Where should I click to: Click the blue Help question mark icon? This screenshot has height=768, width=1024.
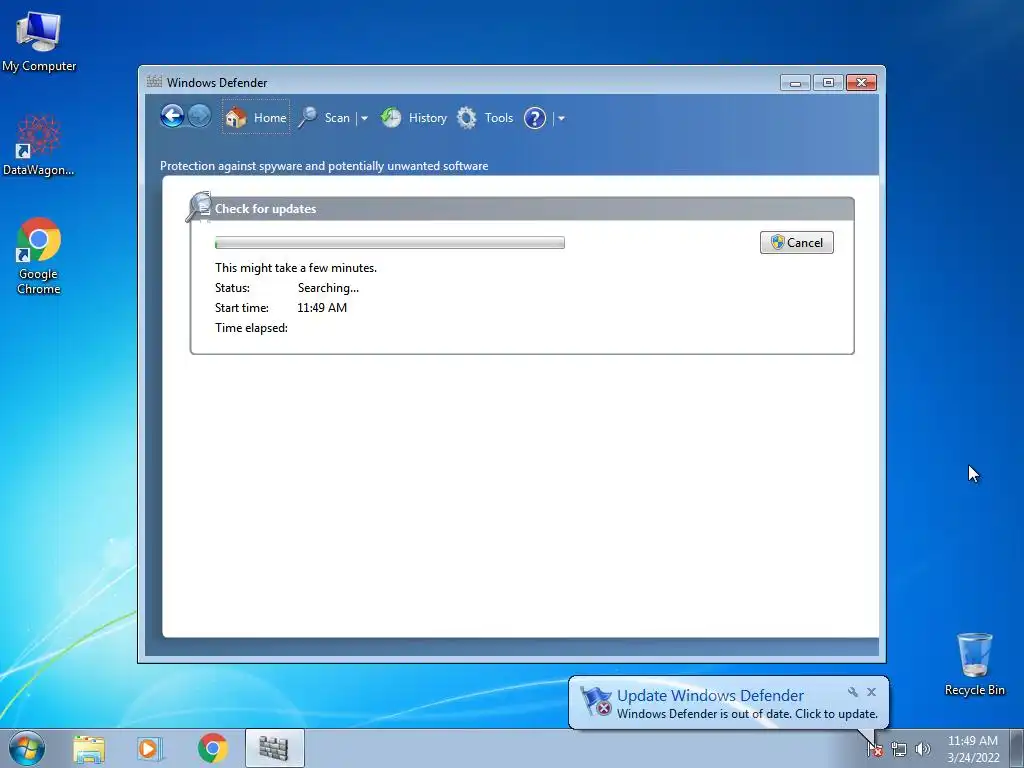pyautogui.click(x=535, y=118)
